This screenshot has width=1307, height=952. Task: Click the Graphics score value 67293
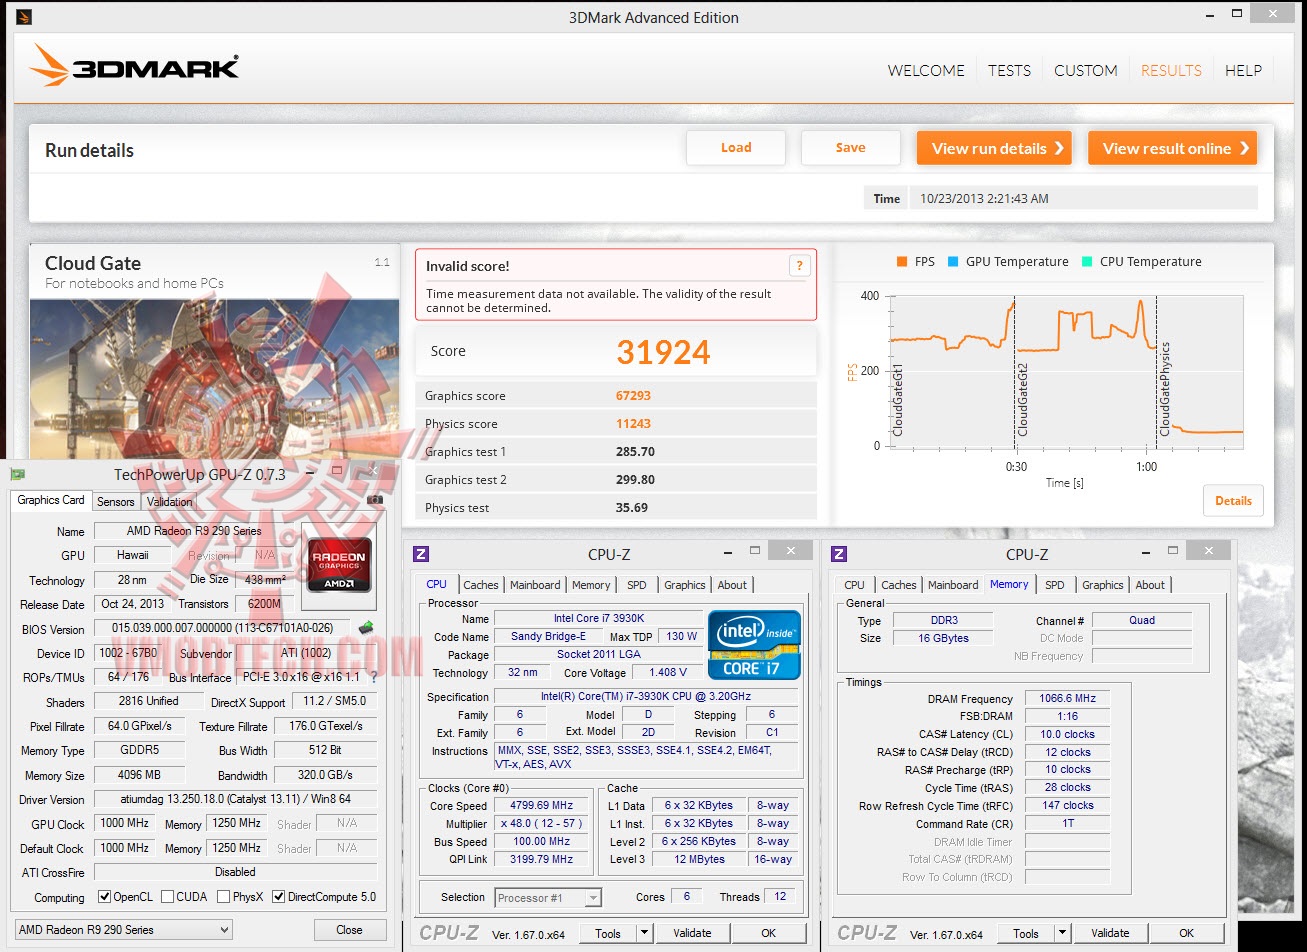[x=633, y=396]
